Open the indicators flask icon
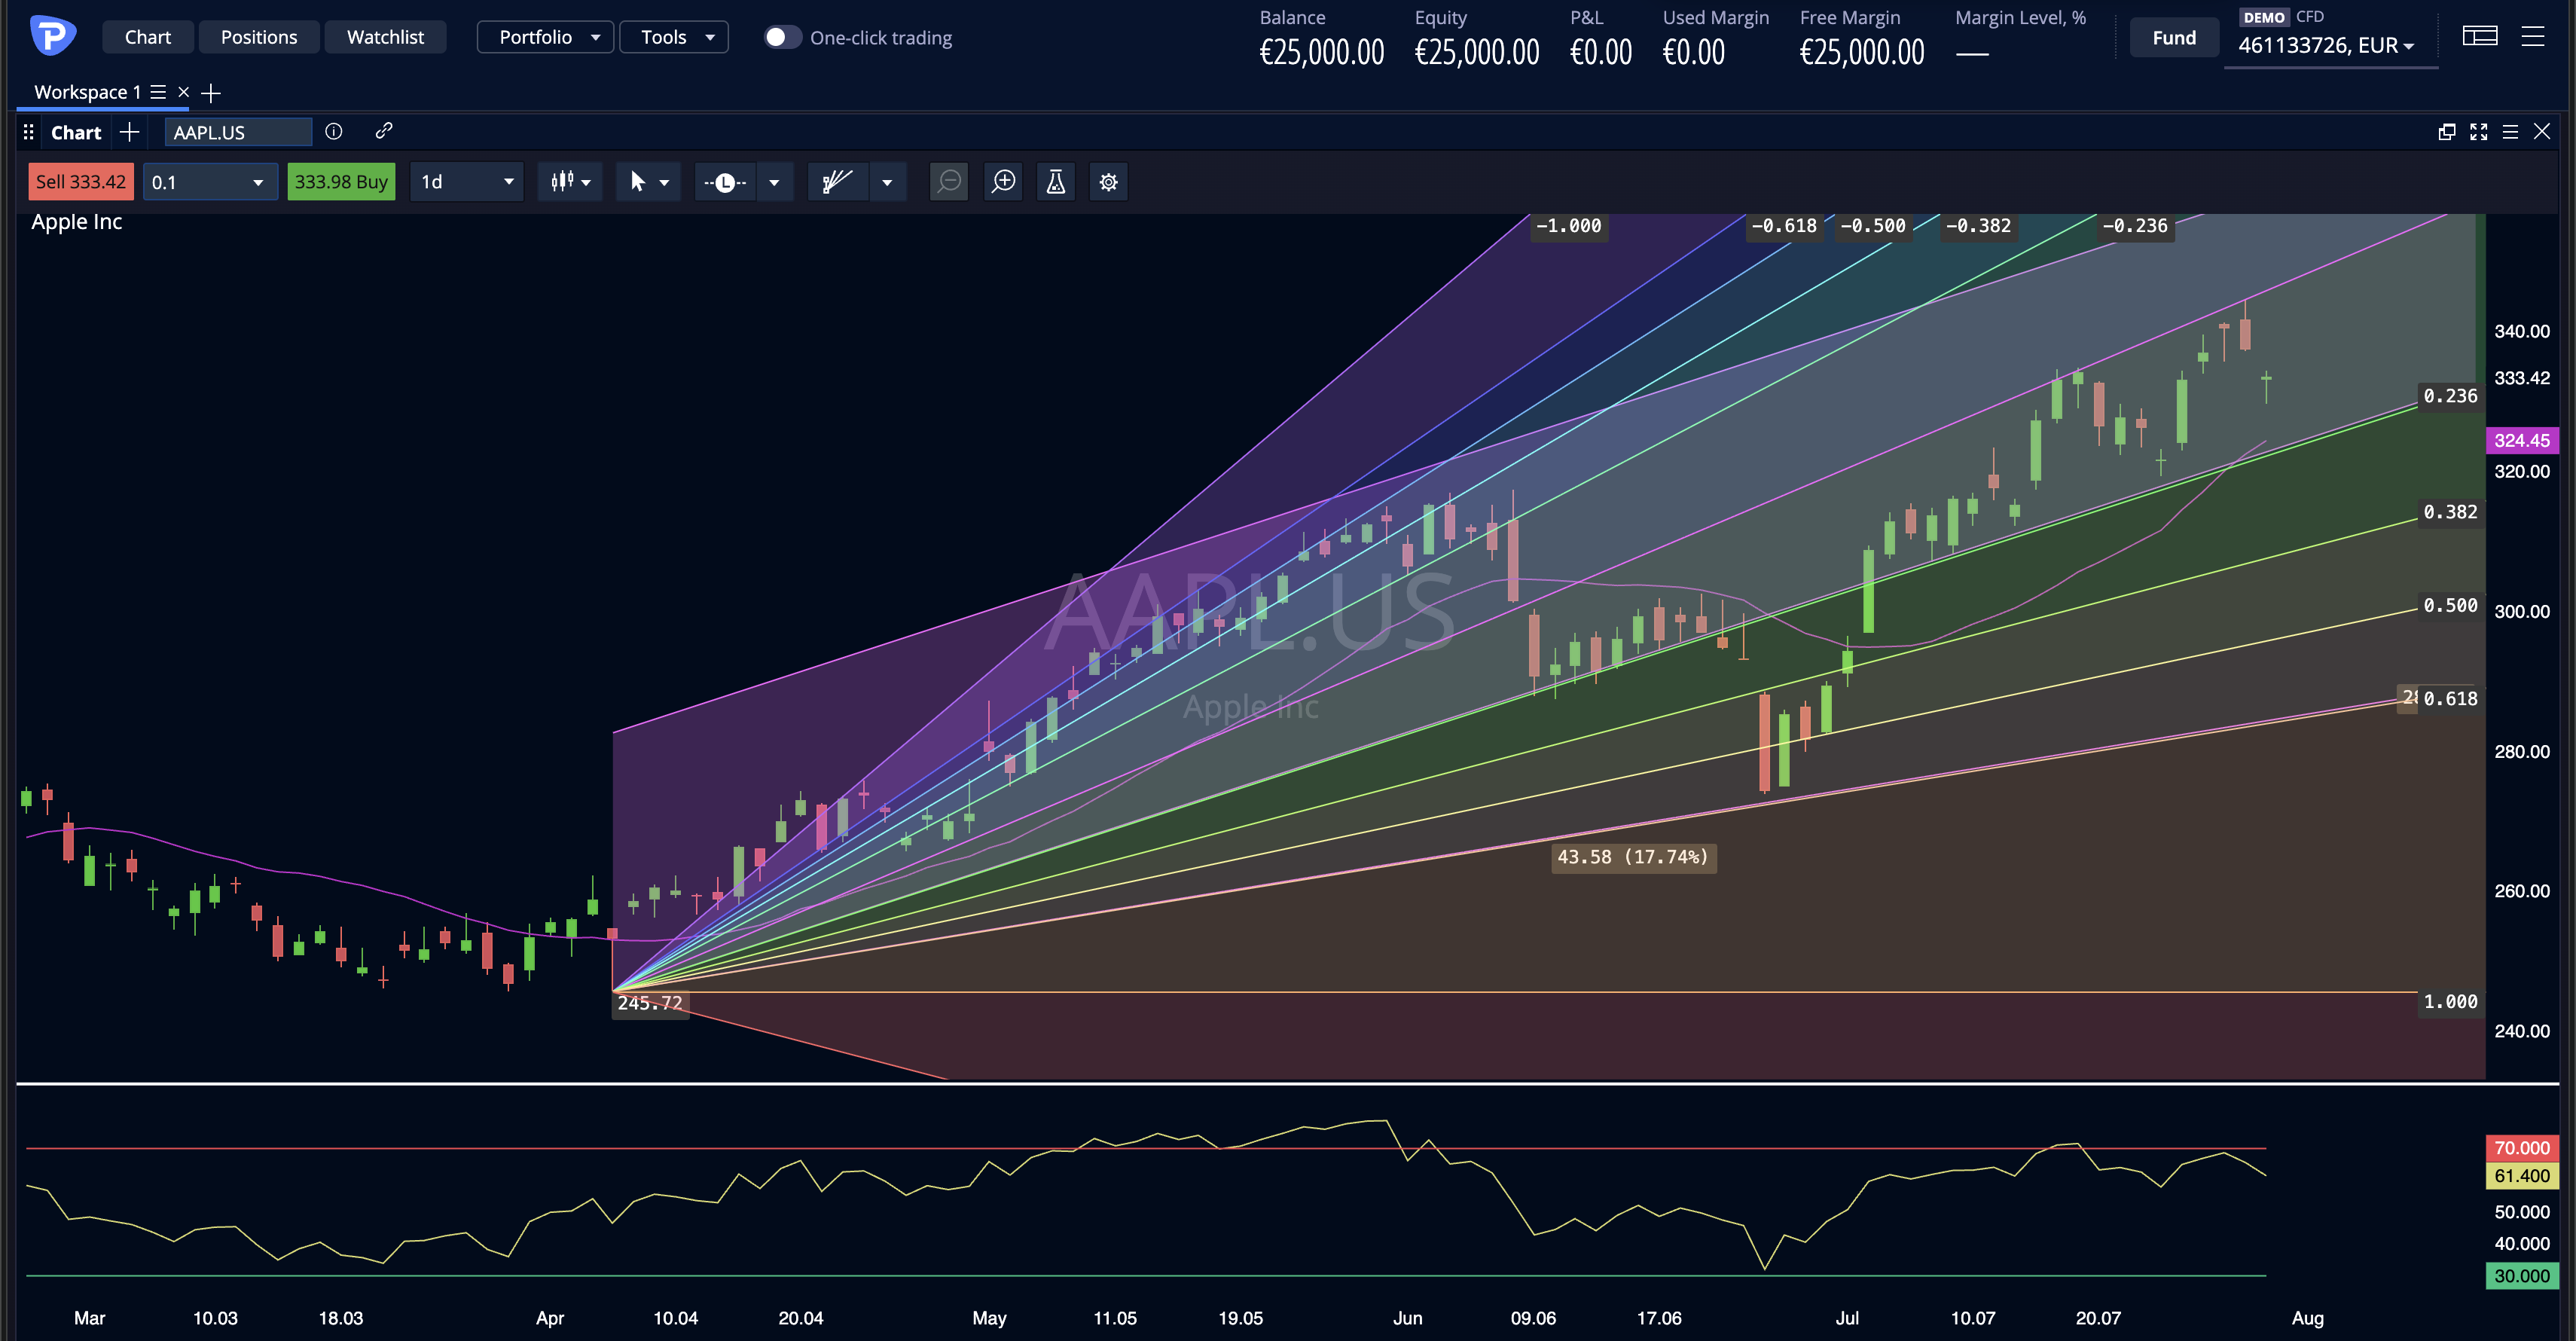 click(x=1056, y=182)
